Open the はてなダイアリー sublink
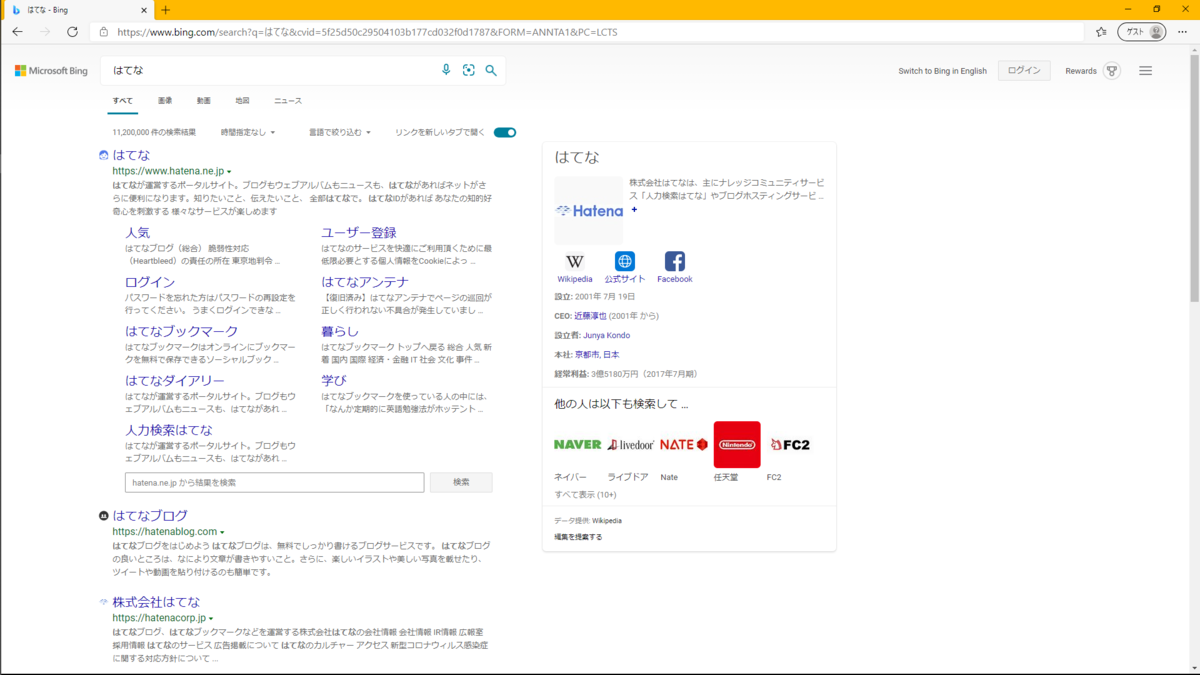This screenshot has height=675, width=1200. [175, 380]
